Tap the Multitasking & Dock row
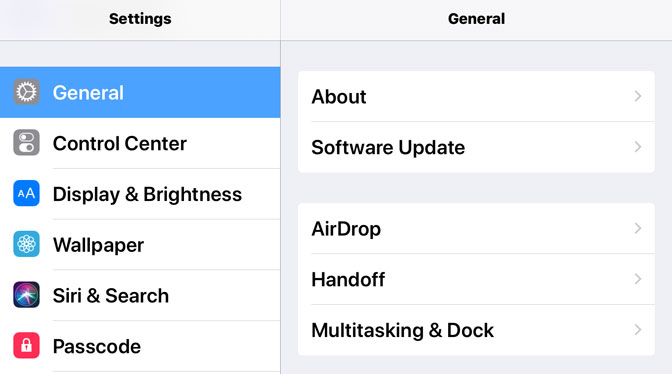672x374 pixels. (476, 330)
